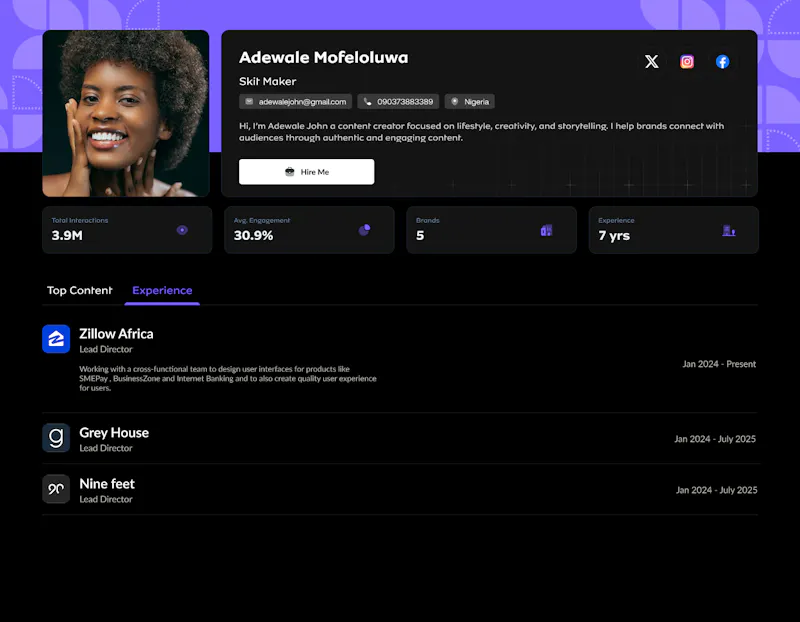The image size is (800, 622).
Task: Open the X (Twitter) profile icon
Action: pos(651,62)
